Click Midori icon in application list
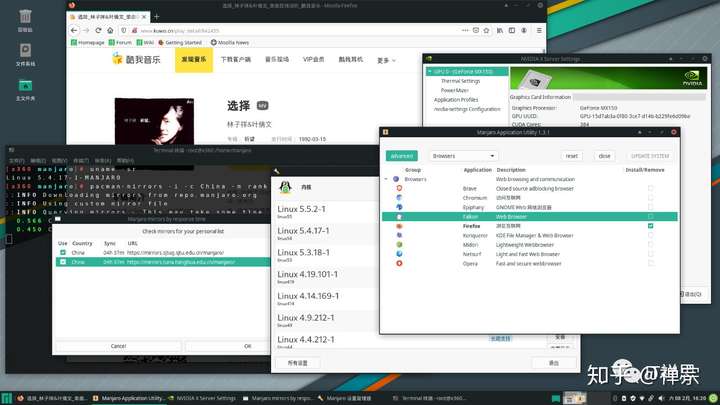 tap(399, 245)
